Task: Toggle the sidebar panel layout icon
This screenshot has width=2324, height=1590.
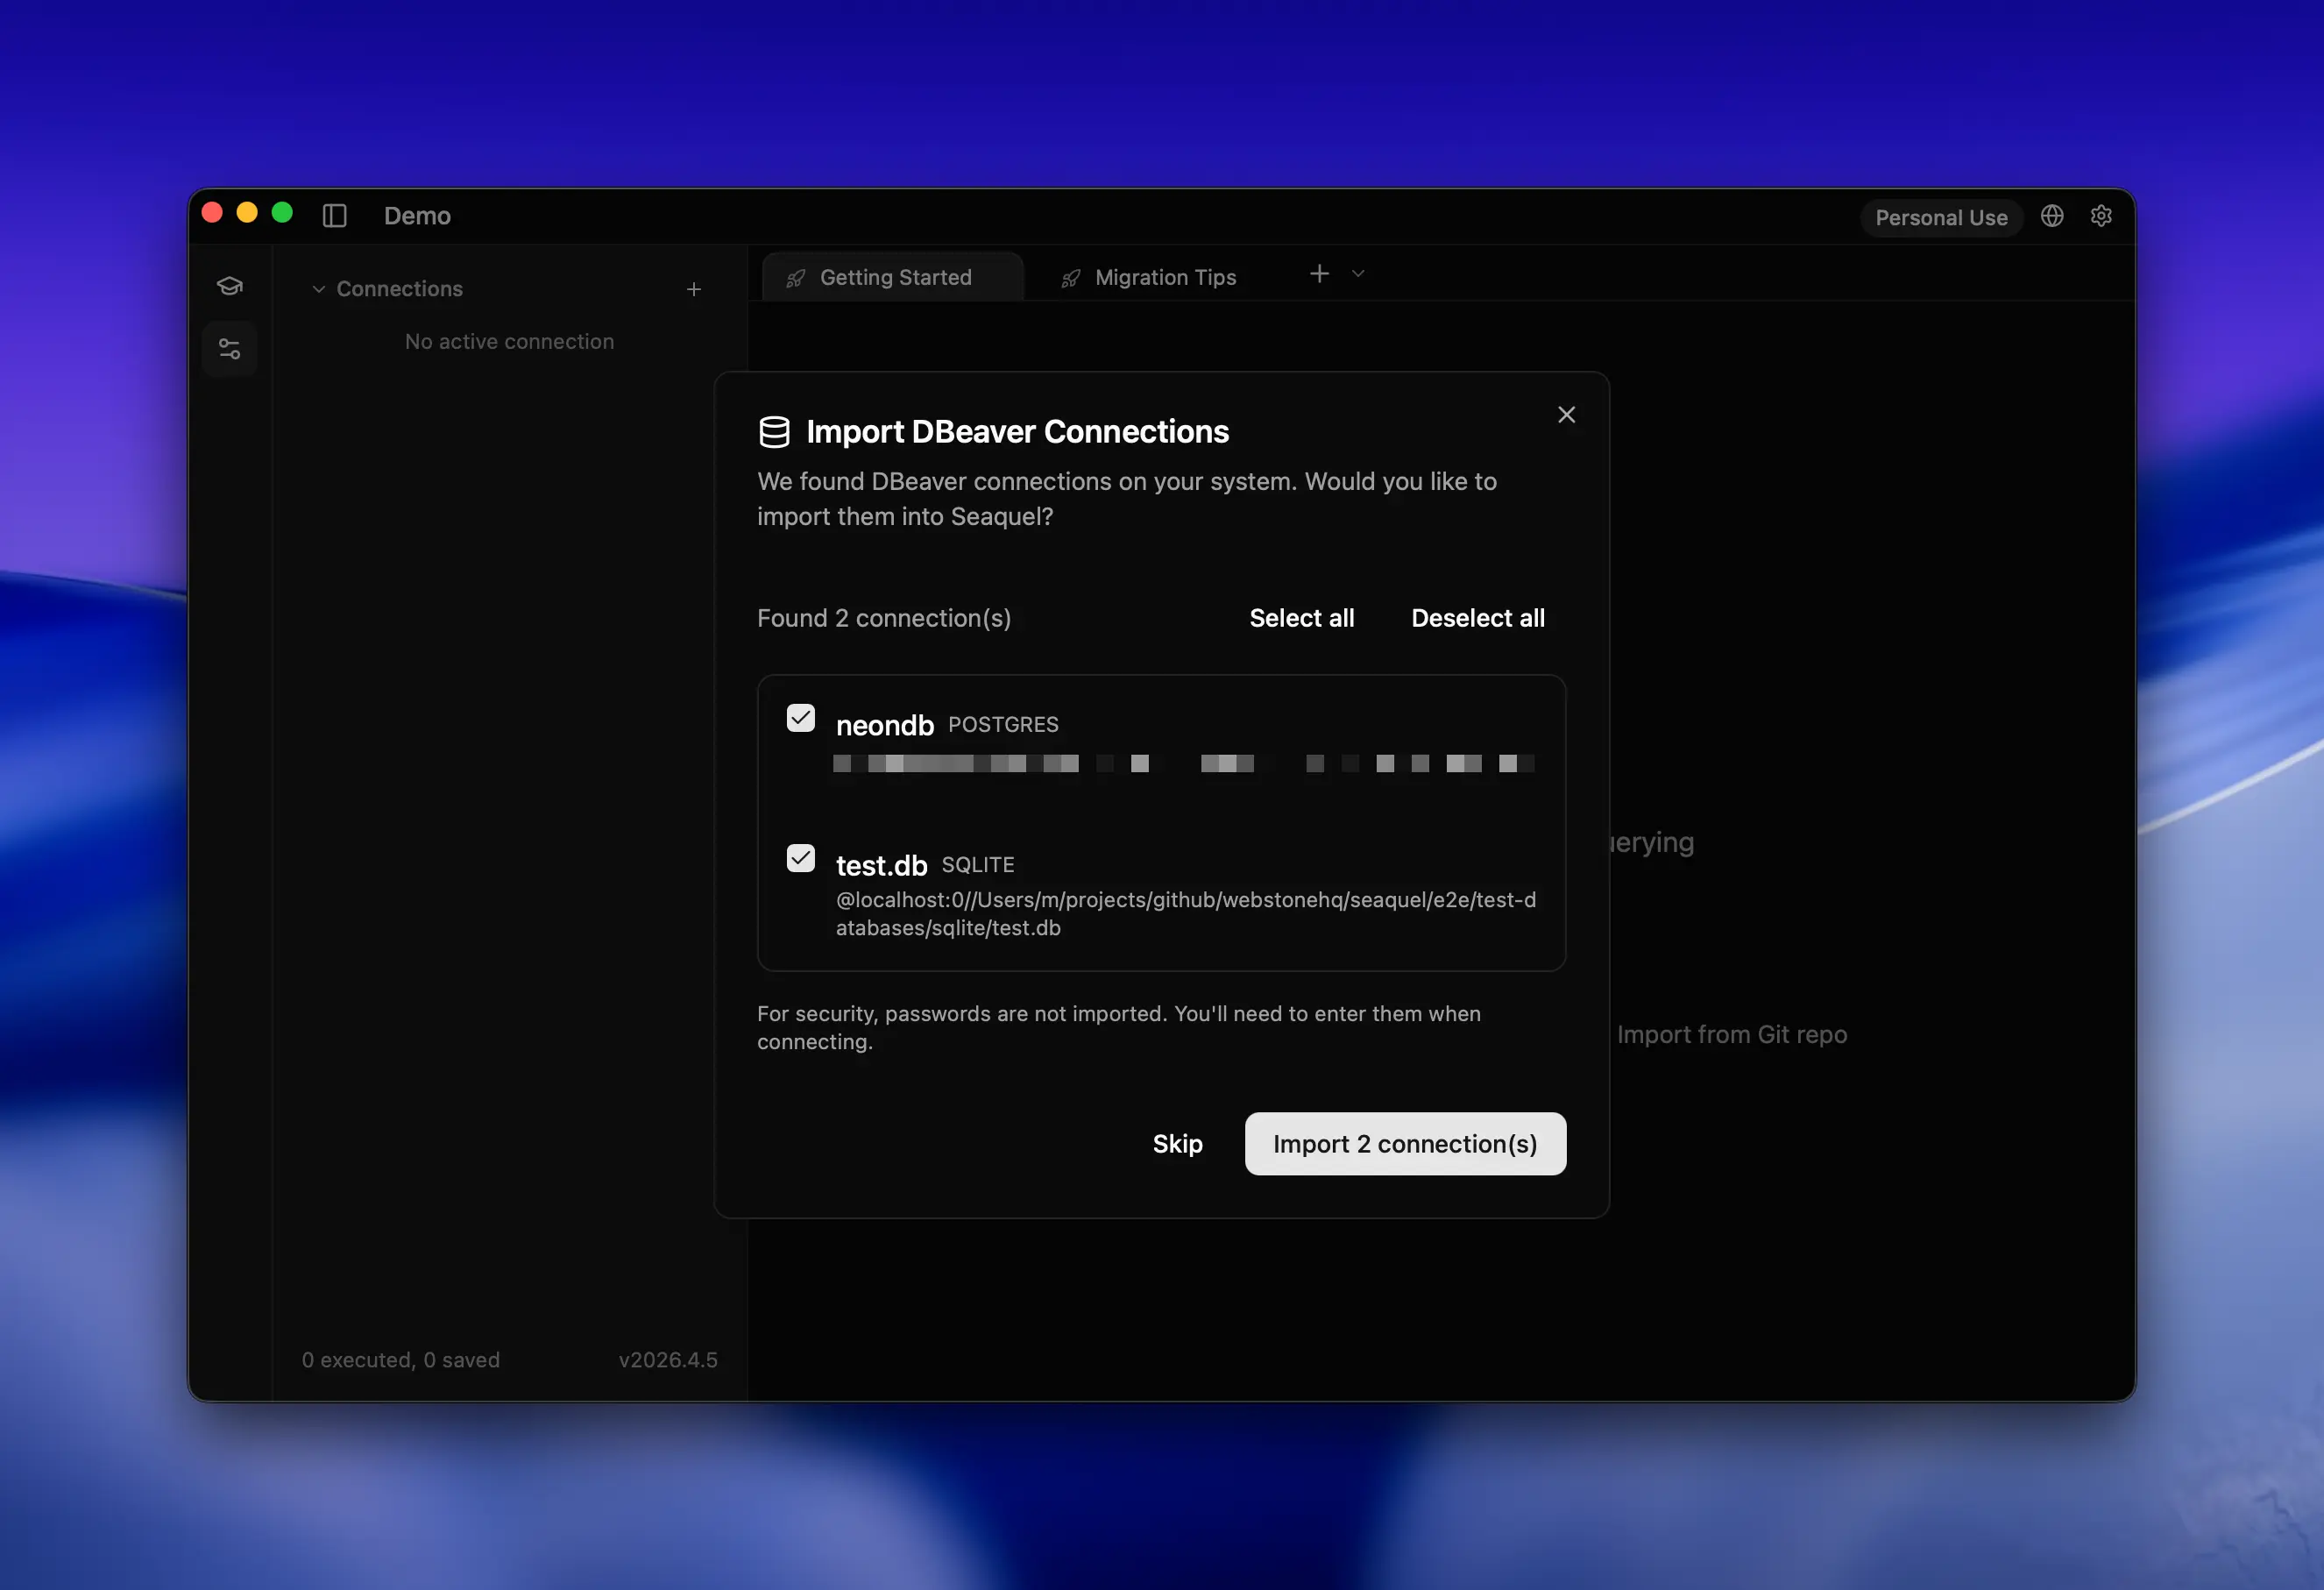Action: [x=335, y=216]
